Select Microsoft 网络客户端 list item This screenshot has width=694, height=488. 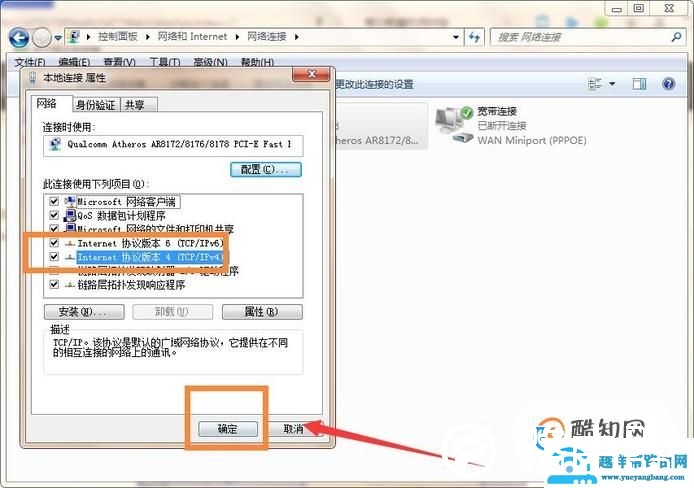[128, 202]
